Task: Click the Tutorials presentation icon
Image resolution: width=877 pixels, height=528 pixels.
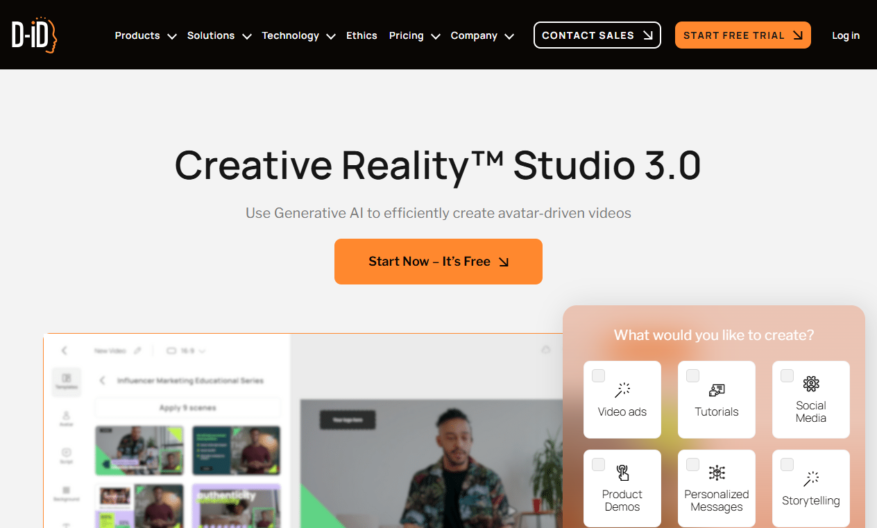Action: tap(716, 390)
